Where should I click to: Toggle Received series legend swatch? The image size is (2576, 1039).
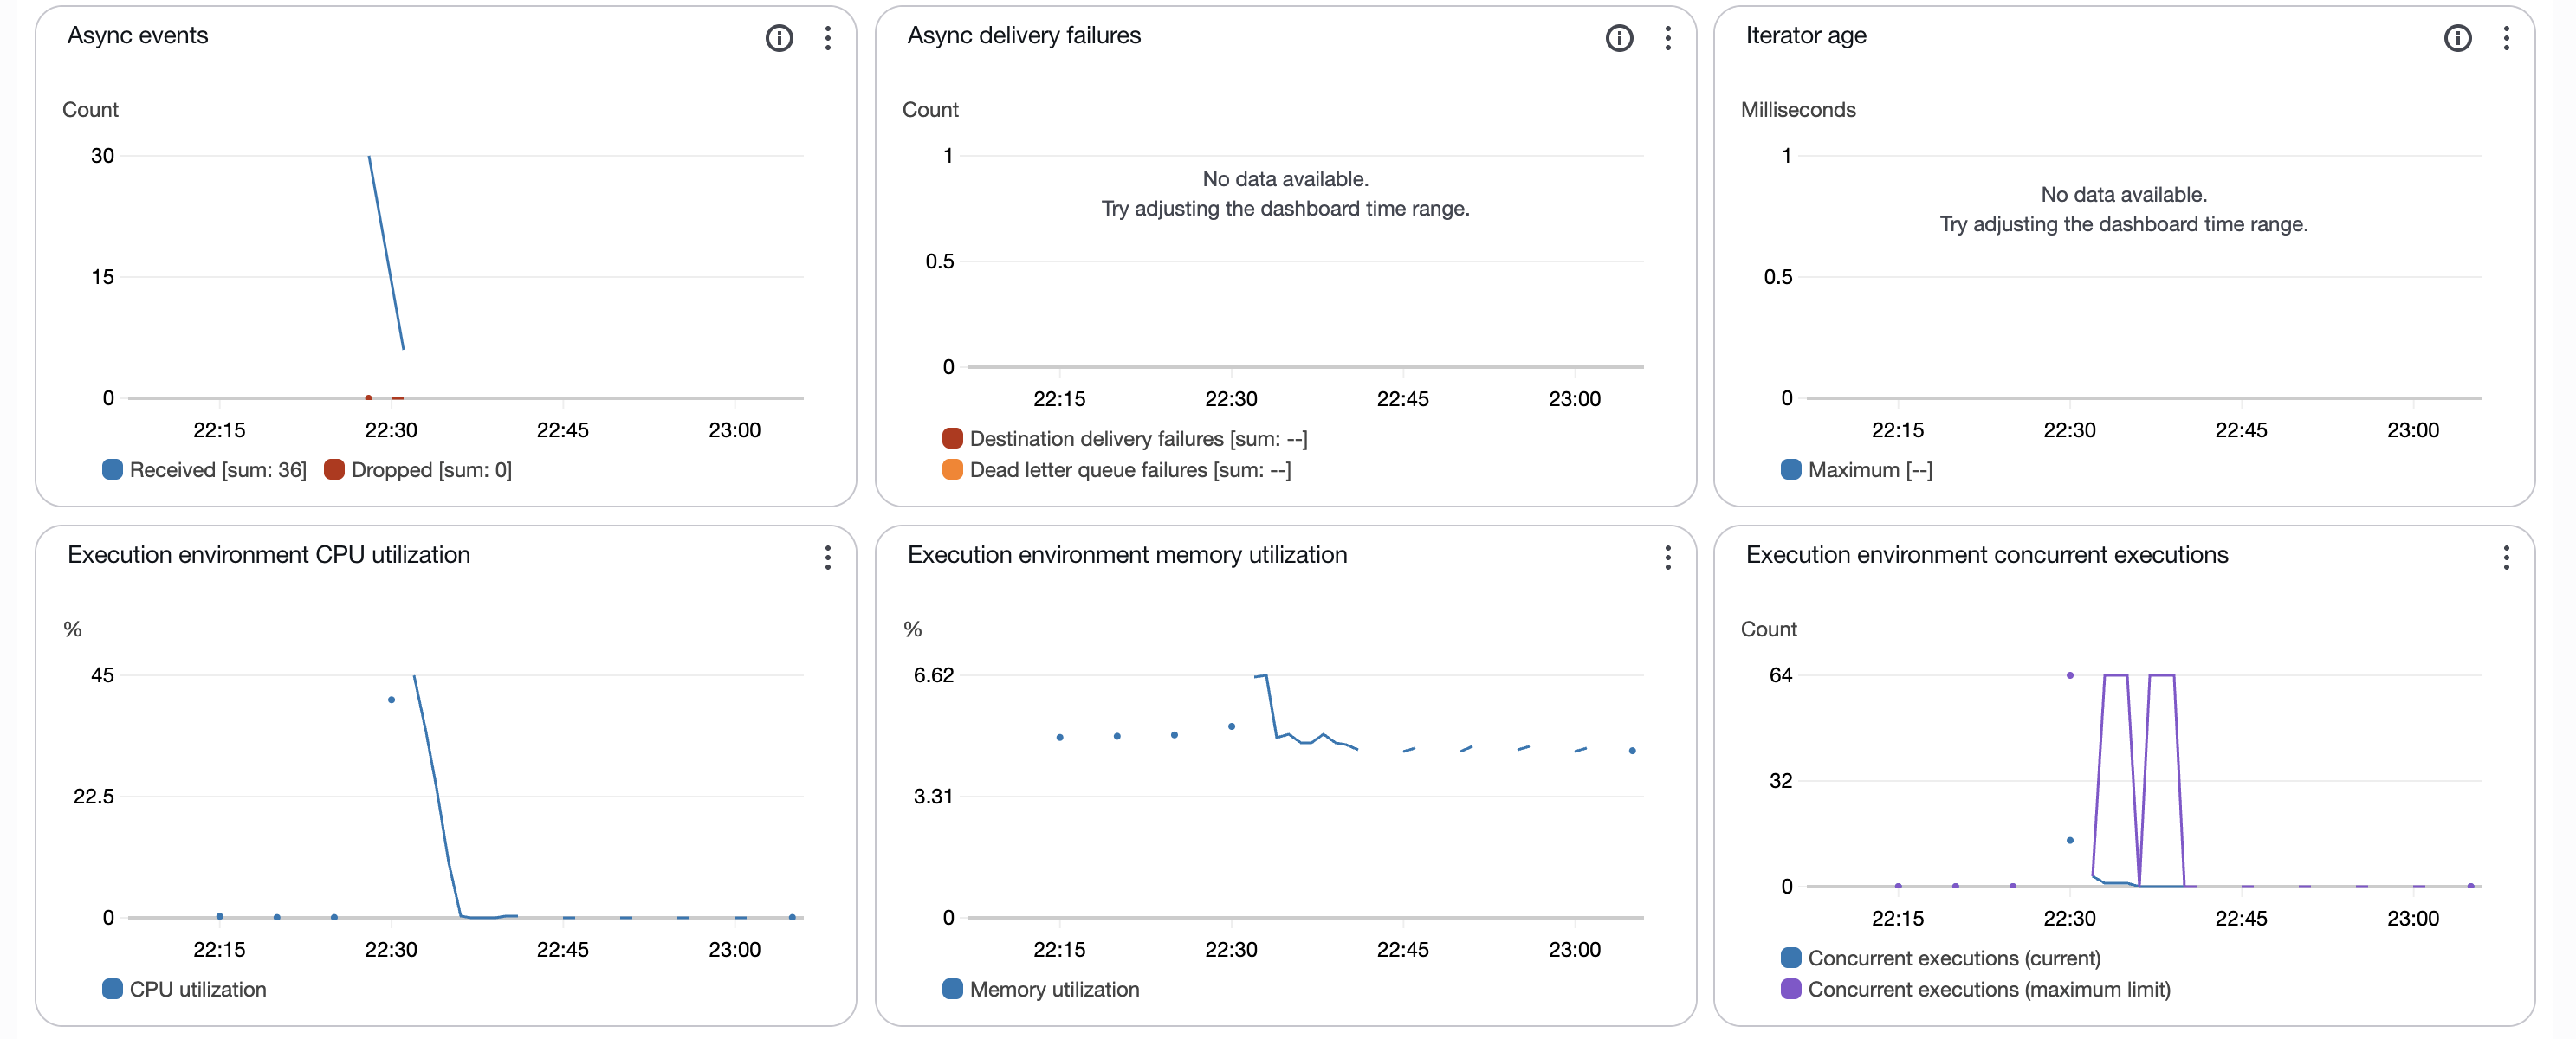click(113, 469)
